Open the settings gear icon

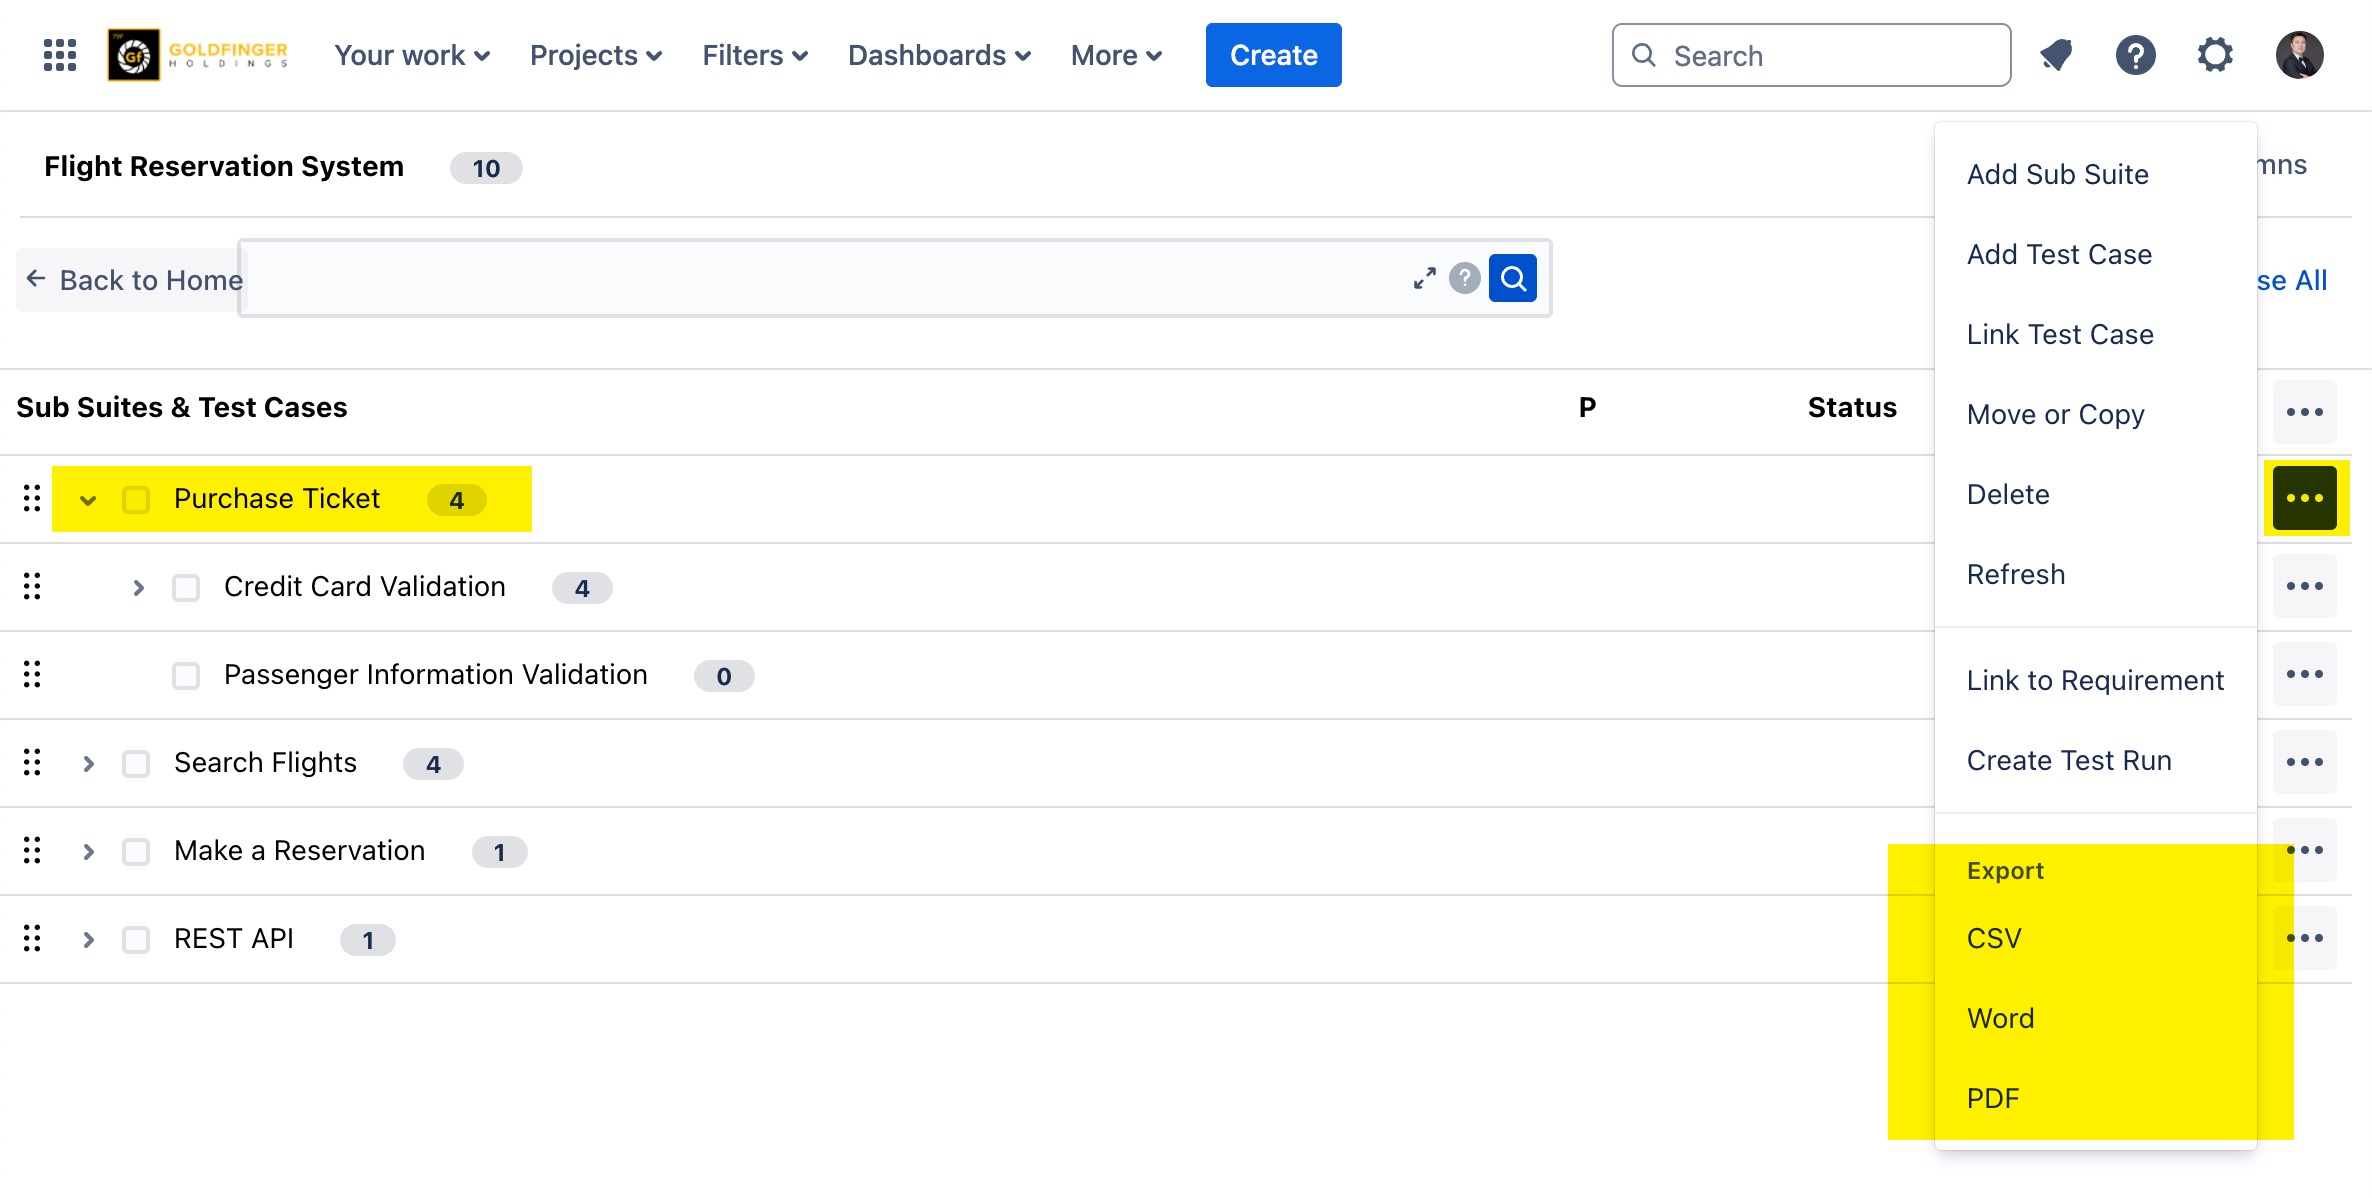[2215, 55]
